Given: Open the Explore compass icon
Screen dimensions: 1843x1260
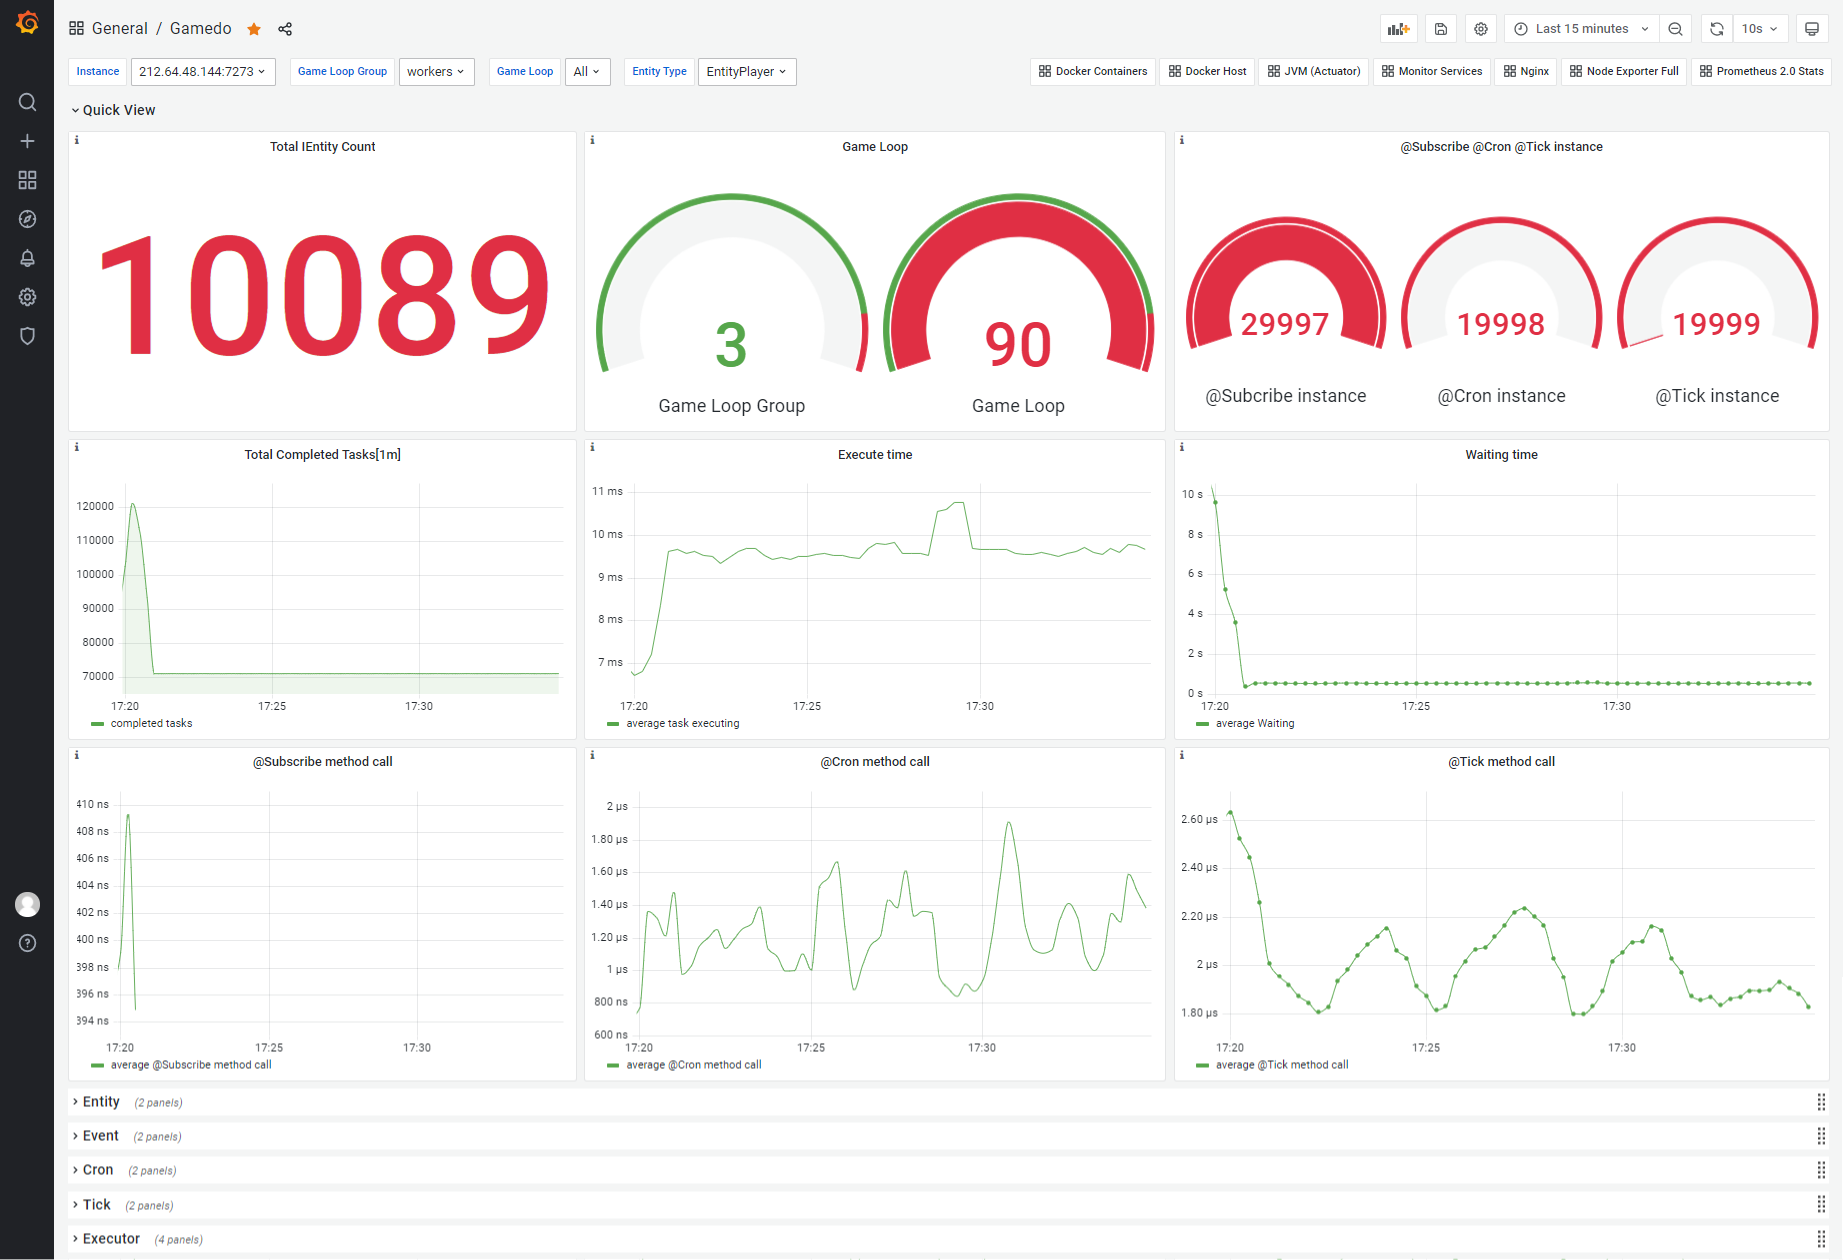Looking at the screenshot, I should click(27, 219).
